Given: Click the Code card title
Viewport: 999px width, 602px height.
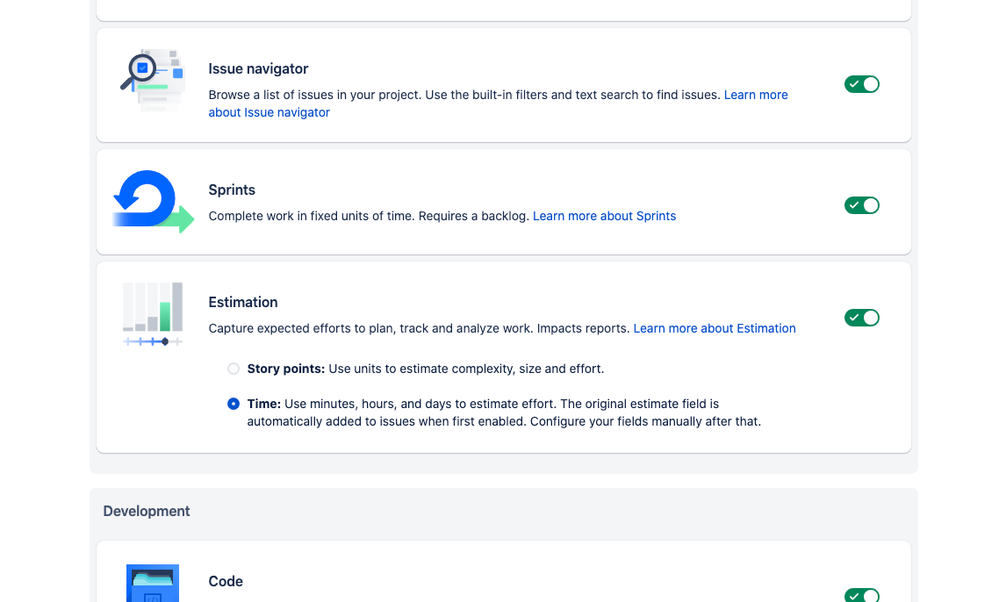Looking at the screenshot, I should point(226,581).
